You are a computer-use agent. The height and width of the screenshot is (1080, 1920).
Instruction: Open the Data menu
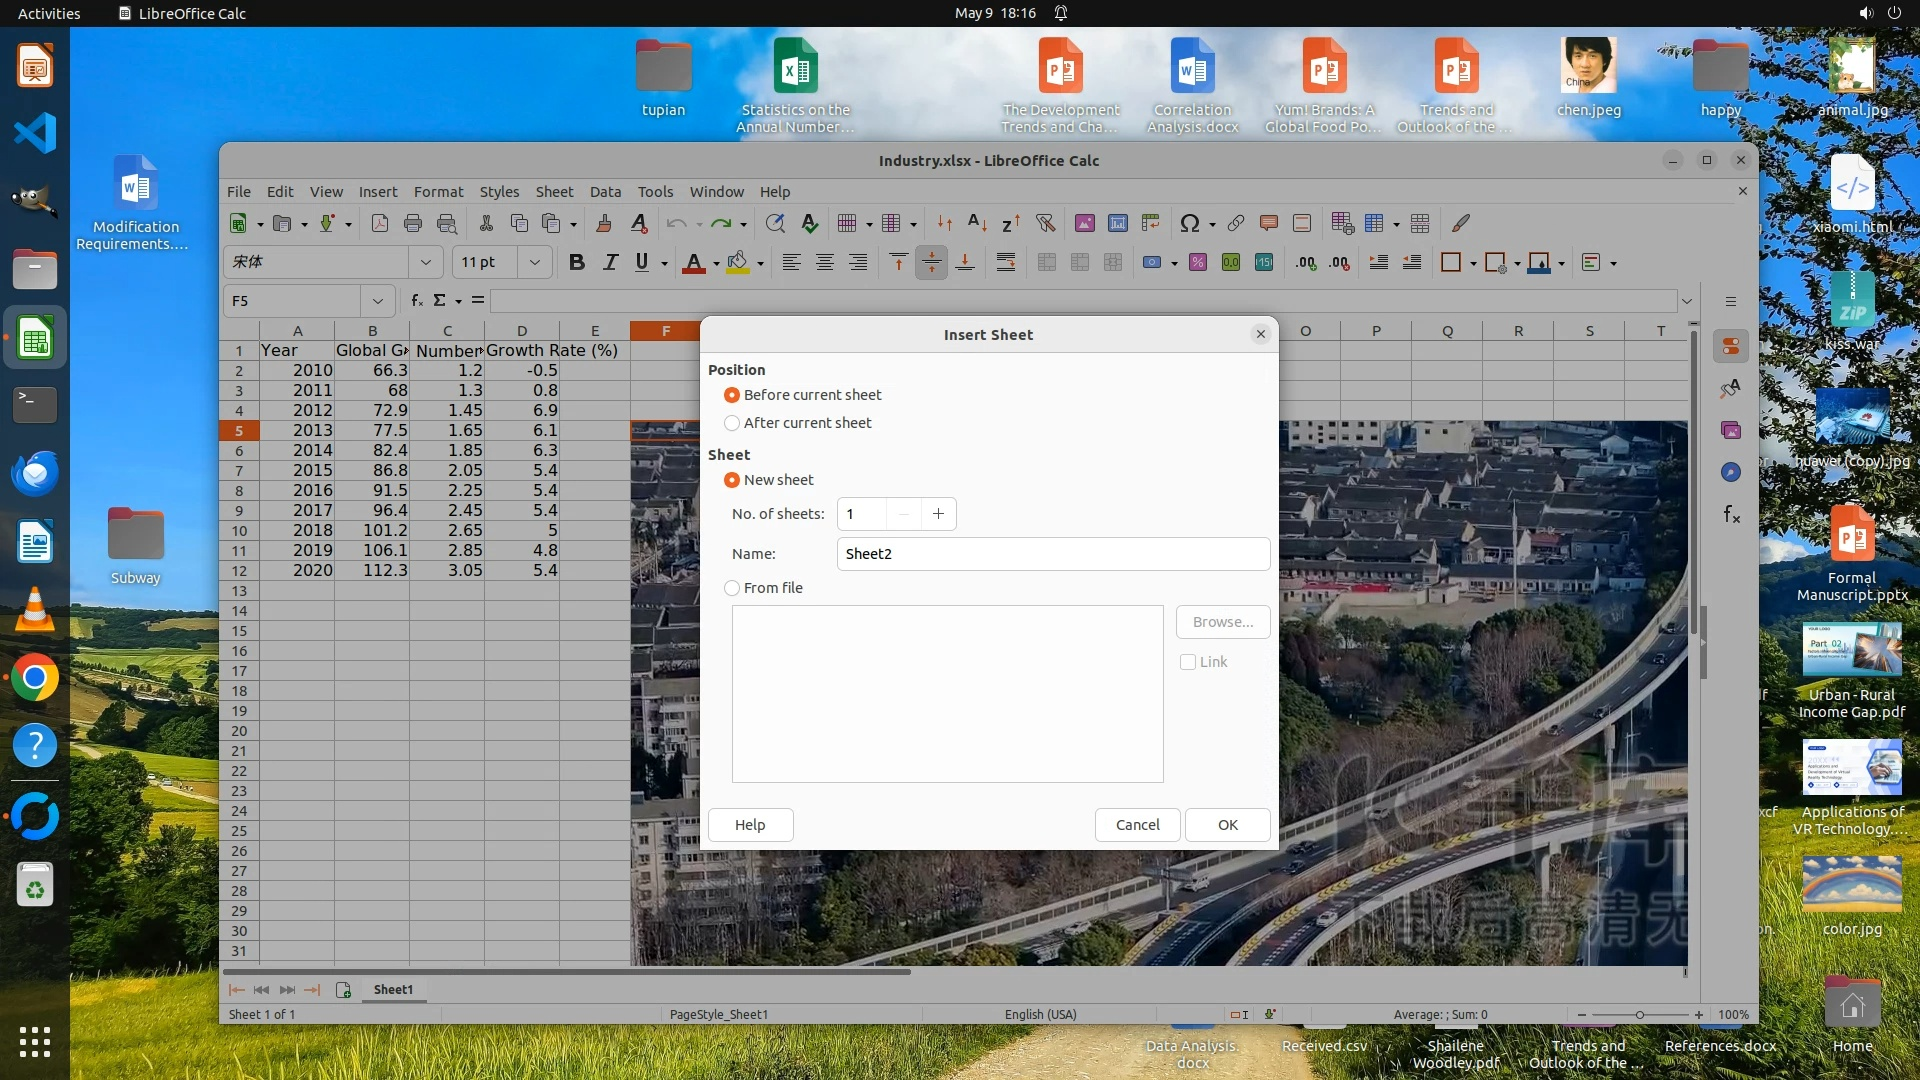[605, 191]
